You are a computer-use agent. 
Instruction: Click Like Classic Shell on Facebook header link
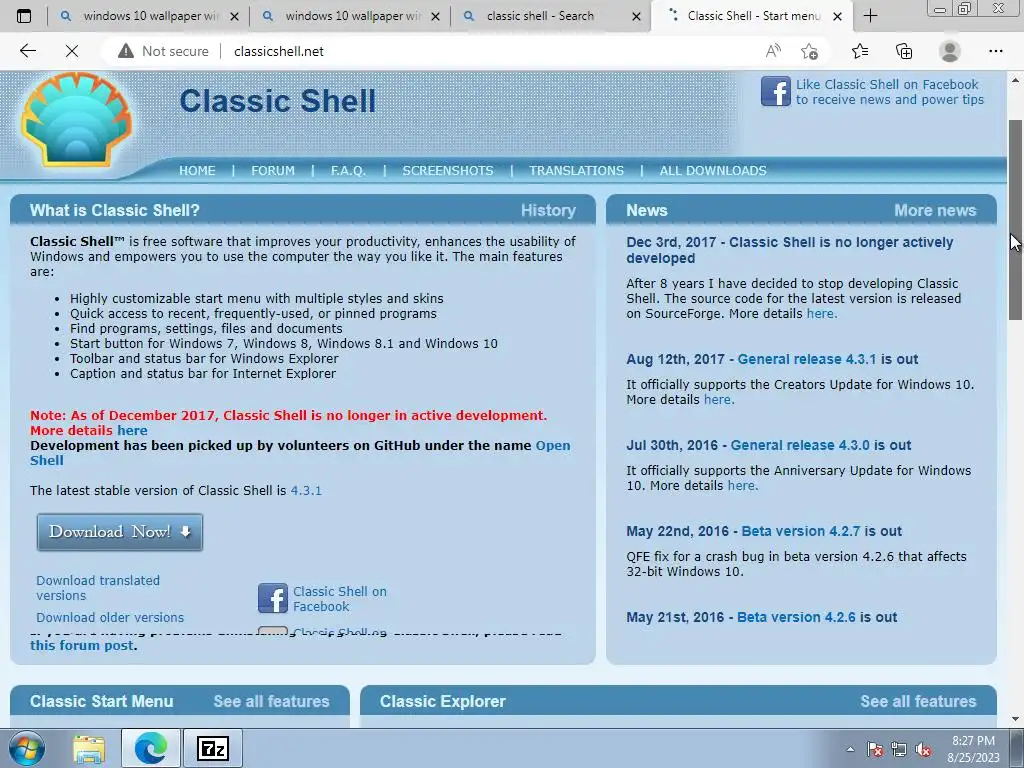(889, 92)
